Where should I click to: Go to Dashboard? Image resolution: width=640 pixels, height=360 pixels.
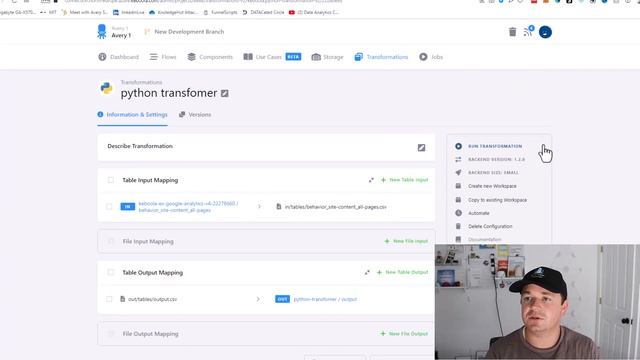tap(118, 57)
